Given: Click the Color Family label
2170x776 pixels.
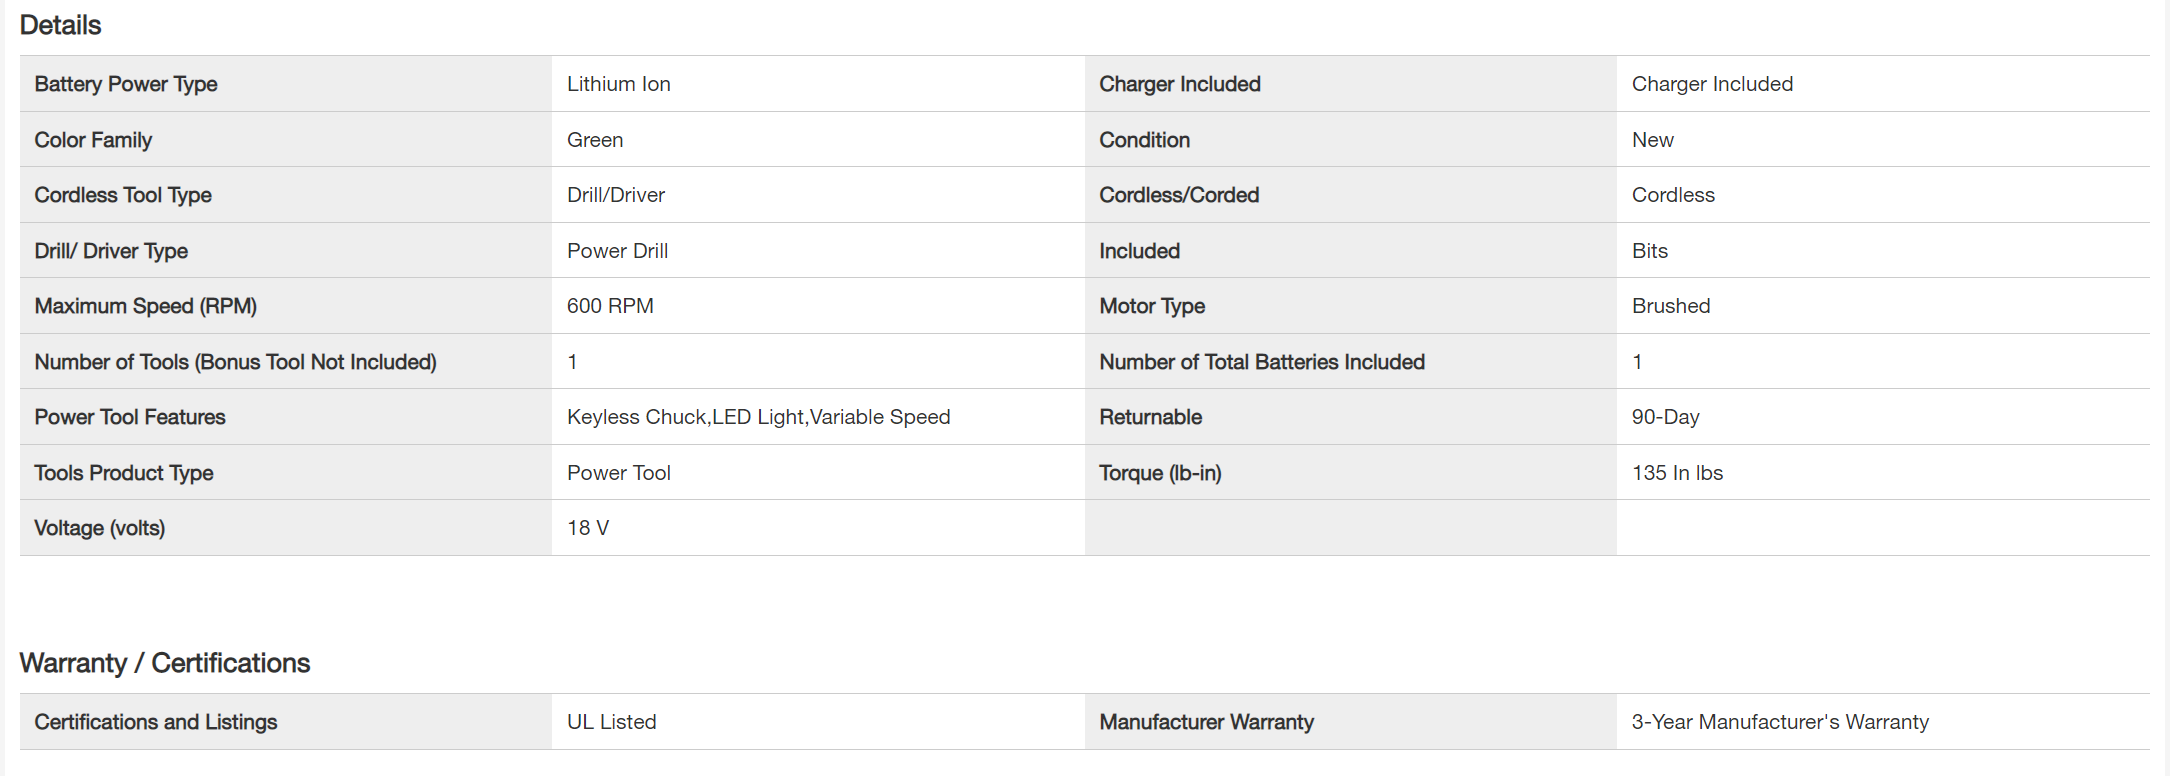Looking at the screenshot, I should [x=93, y=140].
